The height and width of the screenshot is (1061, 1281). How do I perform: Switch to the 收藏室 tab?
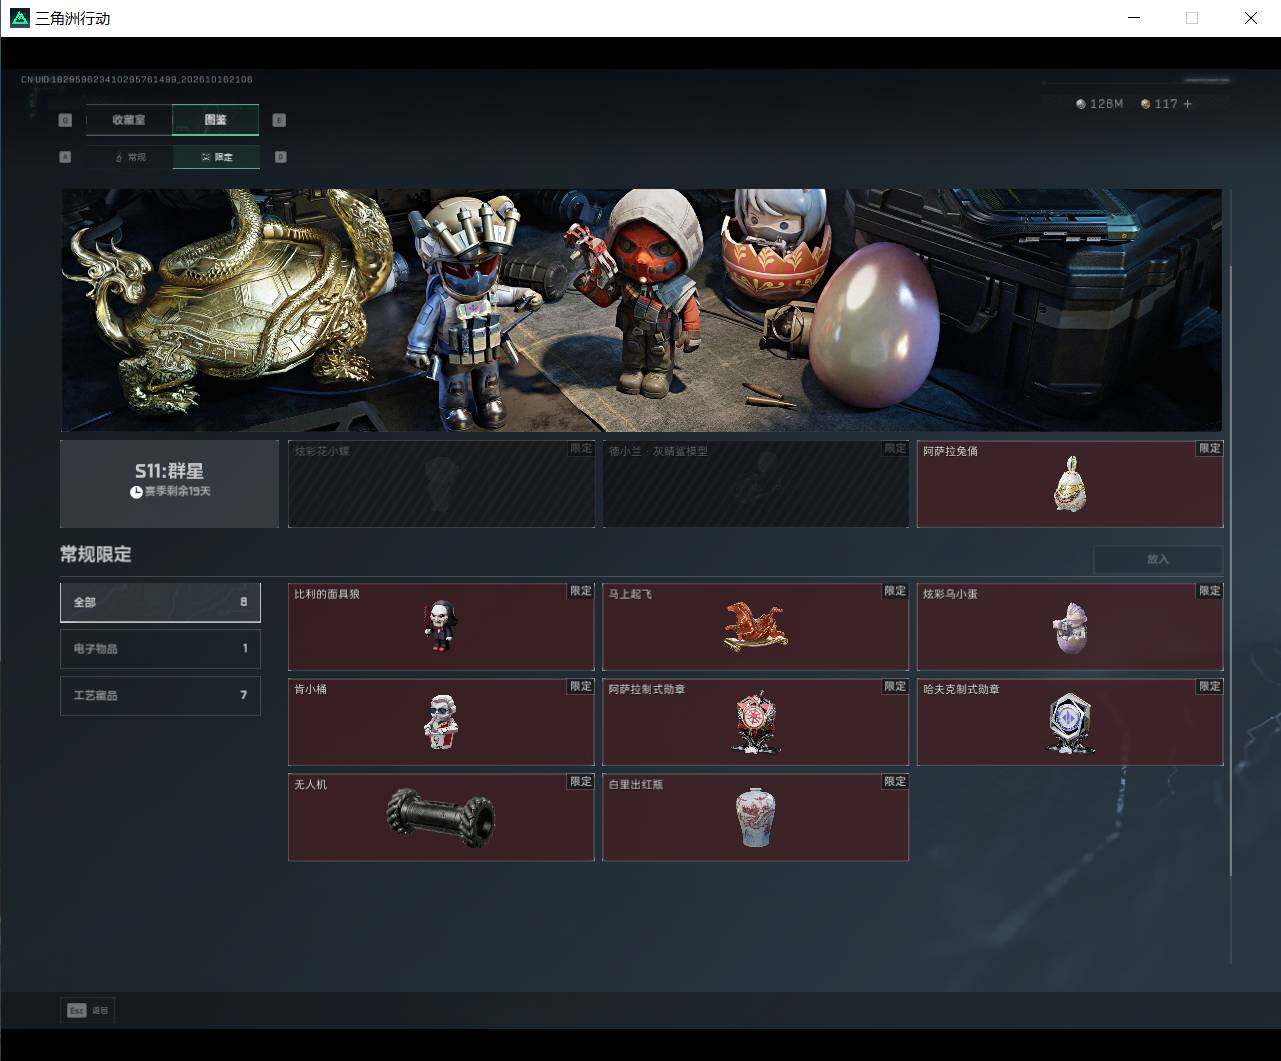(129, 120)
